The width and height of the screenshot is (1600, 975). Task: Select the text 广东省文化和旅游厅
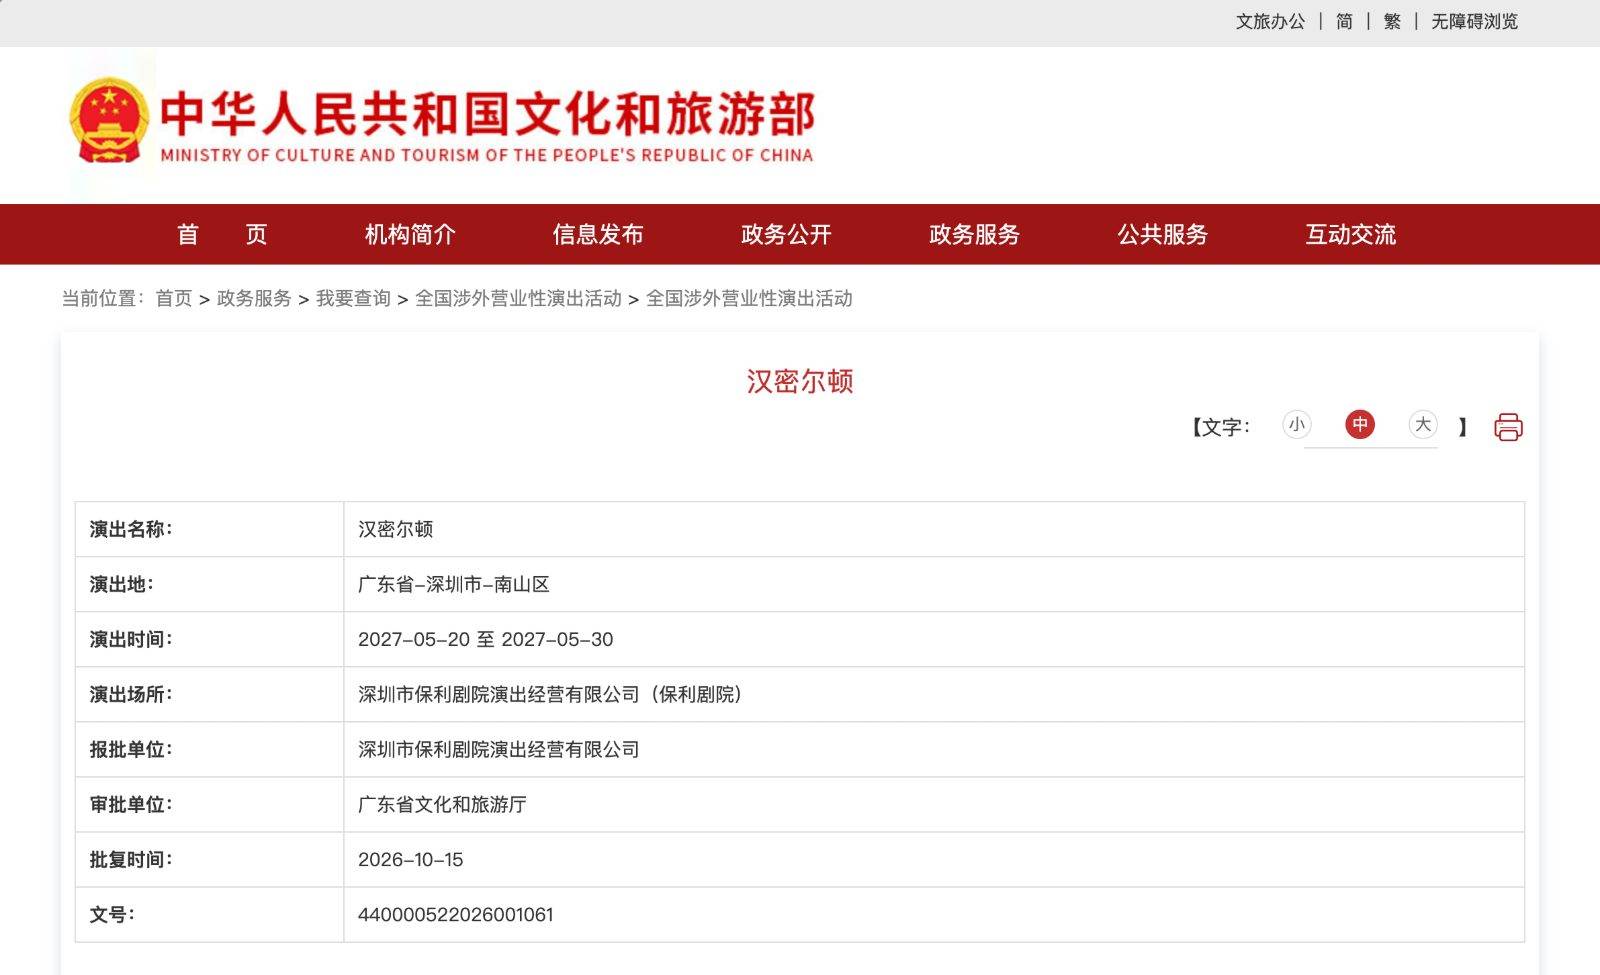[x=442, y=804]
